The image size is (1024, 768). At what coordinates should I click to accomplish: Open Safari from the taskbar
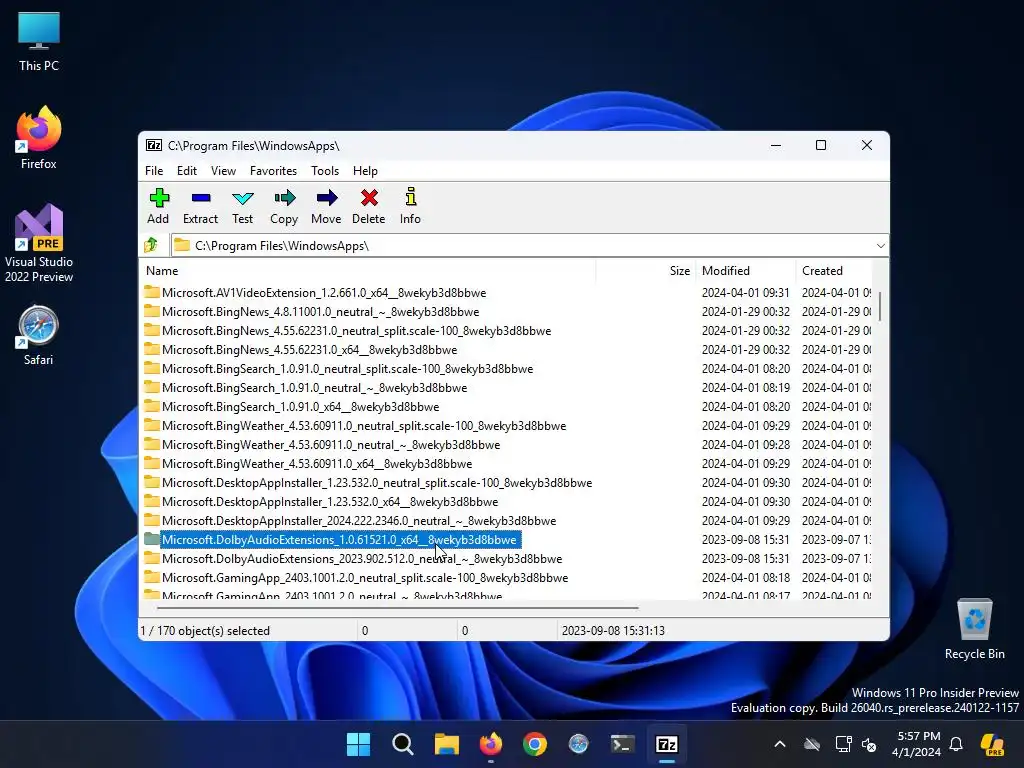(579, 744)
